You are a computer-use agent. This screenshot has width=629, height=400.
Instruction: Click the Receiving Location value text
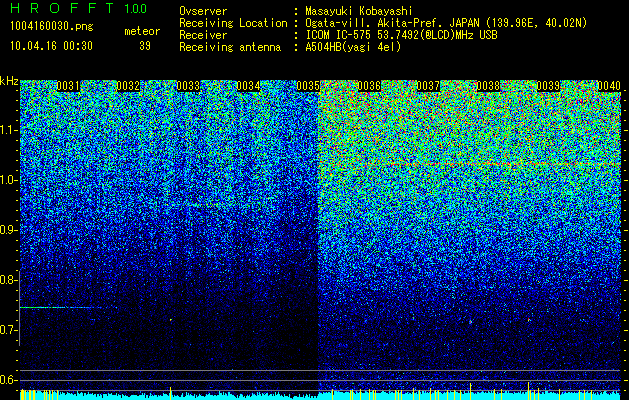(446, 24)
